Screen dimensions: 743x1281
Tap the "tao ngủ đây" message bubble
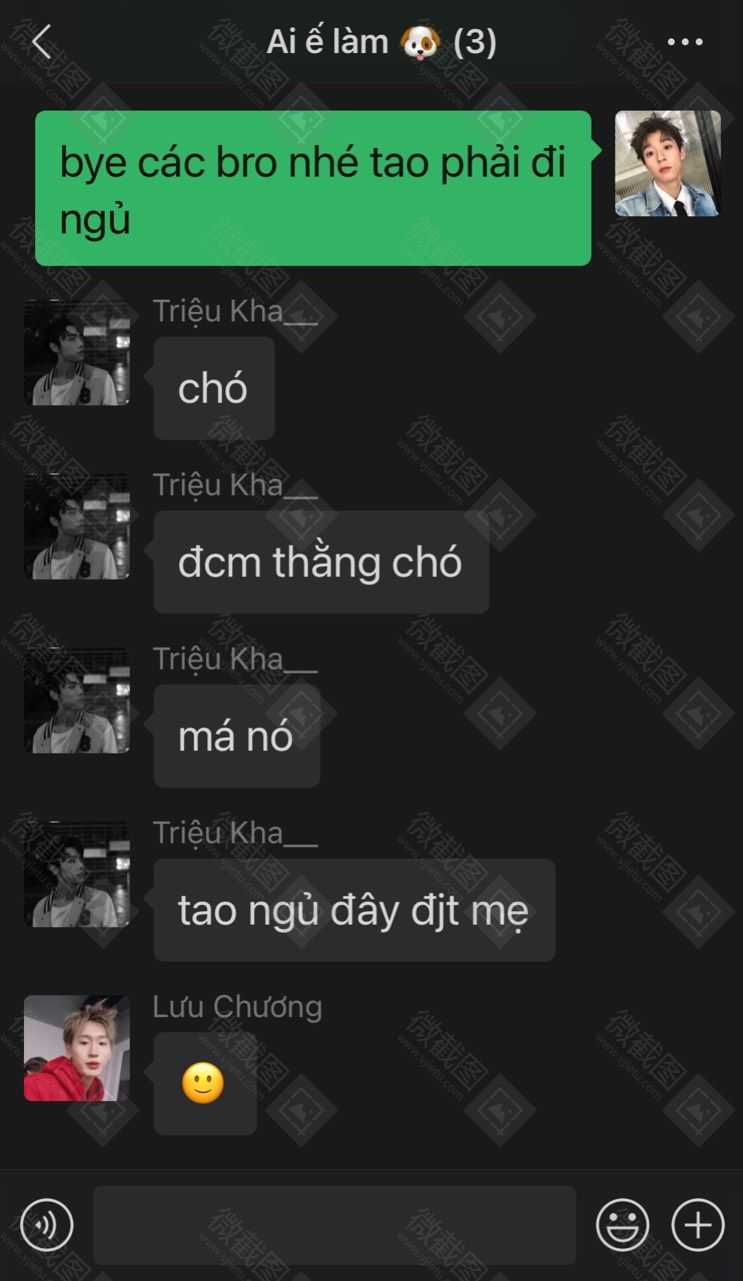tap(354, 910)
